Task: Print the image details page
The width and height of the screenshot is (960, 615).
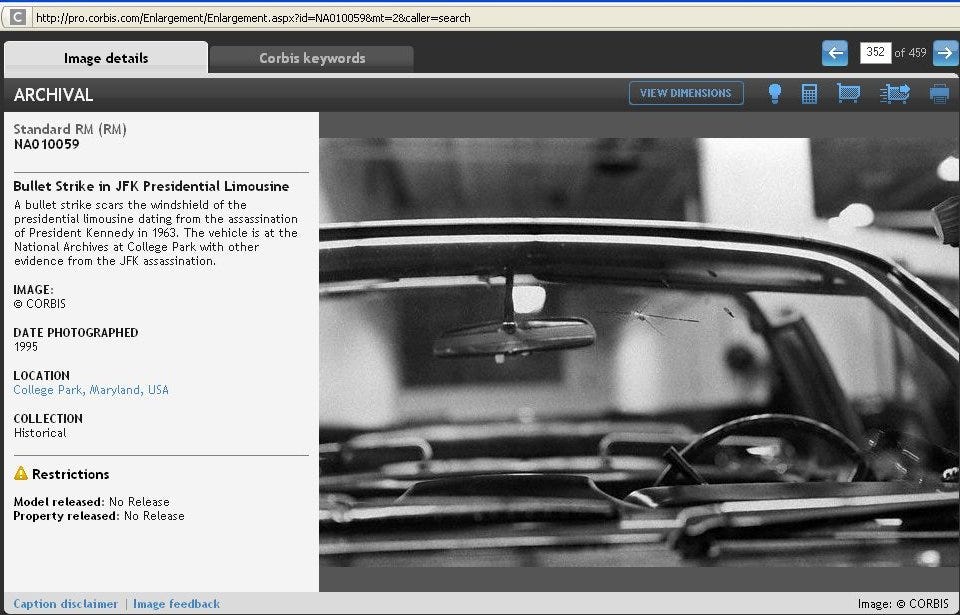Action: 939,94
